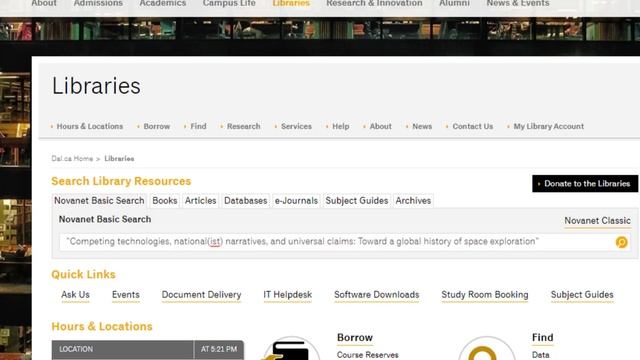
Task: Open the IT Helpdesk quick link
Action: (288, 295)
